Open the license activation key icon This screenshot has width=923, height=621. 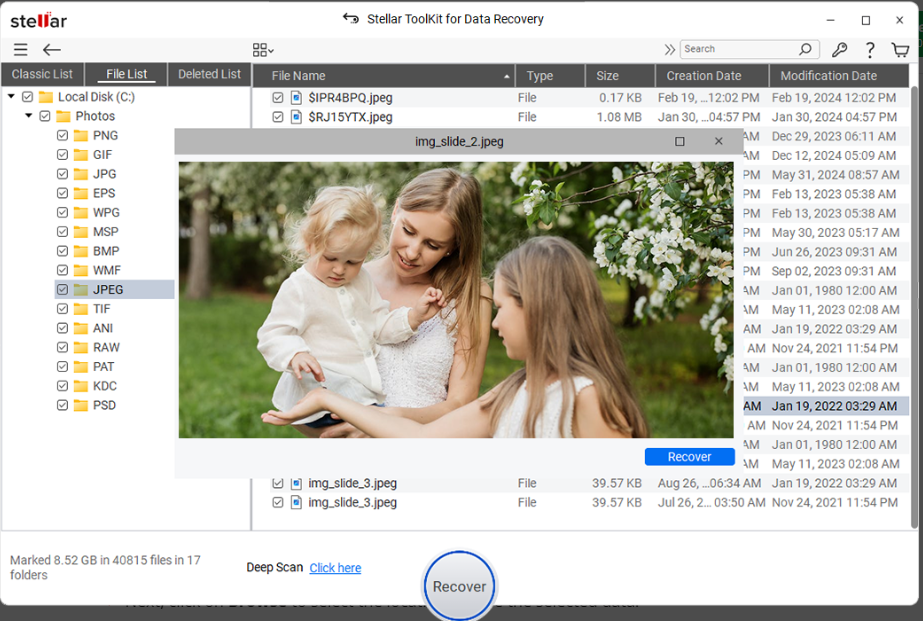(840, 49)
